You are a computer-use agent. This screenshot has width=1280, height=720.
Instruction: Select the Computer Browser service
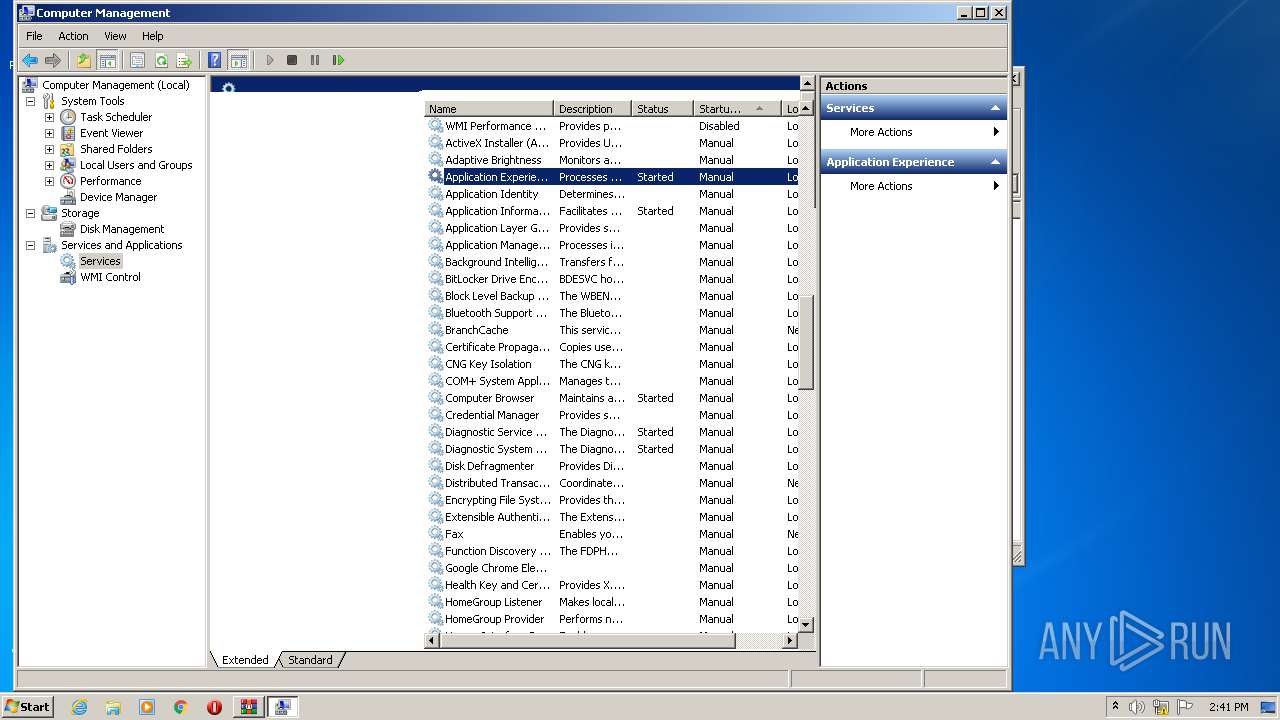(x=612, y=398)
